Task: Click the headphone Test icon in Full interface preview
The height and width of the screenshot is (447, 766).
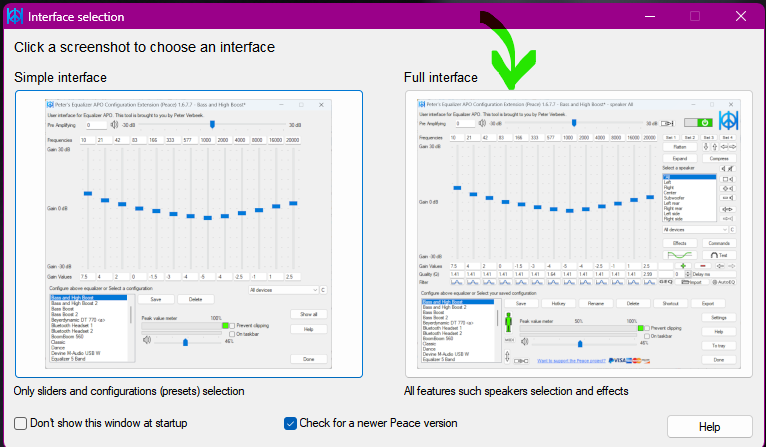Action: pos(719,255)
